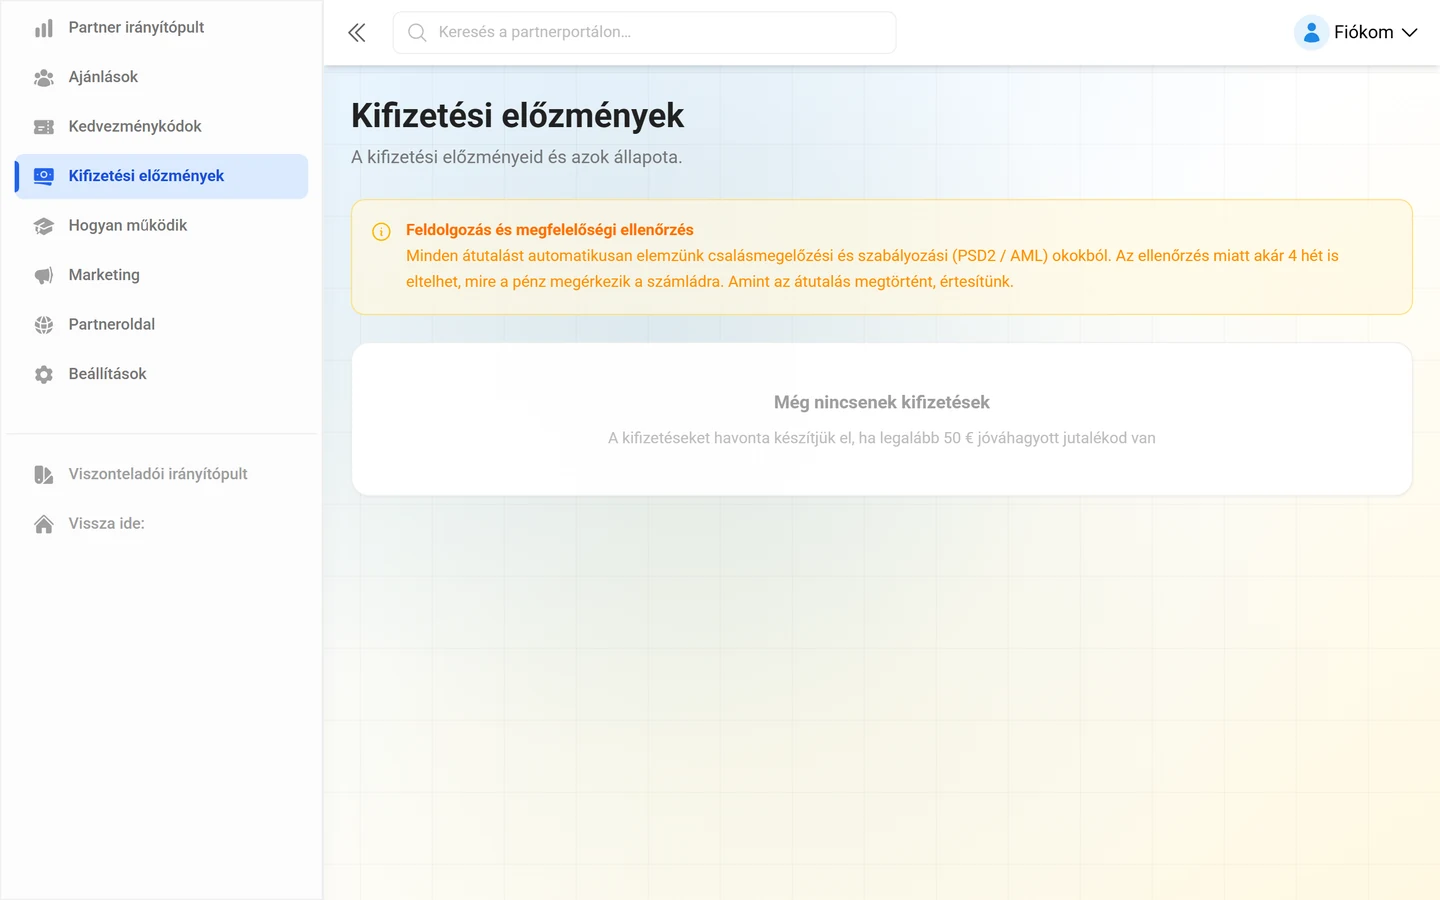Screen dimensions: 1440x900
Task: Click the Feldolgozás és megfelelőségi ellenőrzés heading
Action: click(549, 230)
